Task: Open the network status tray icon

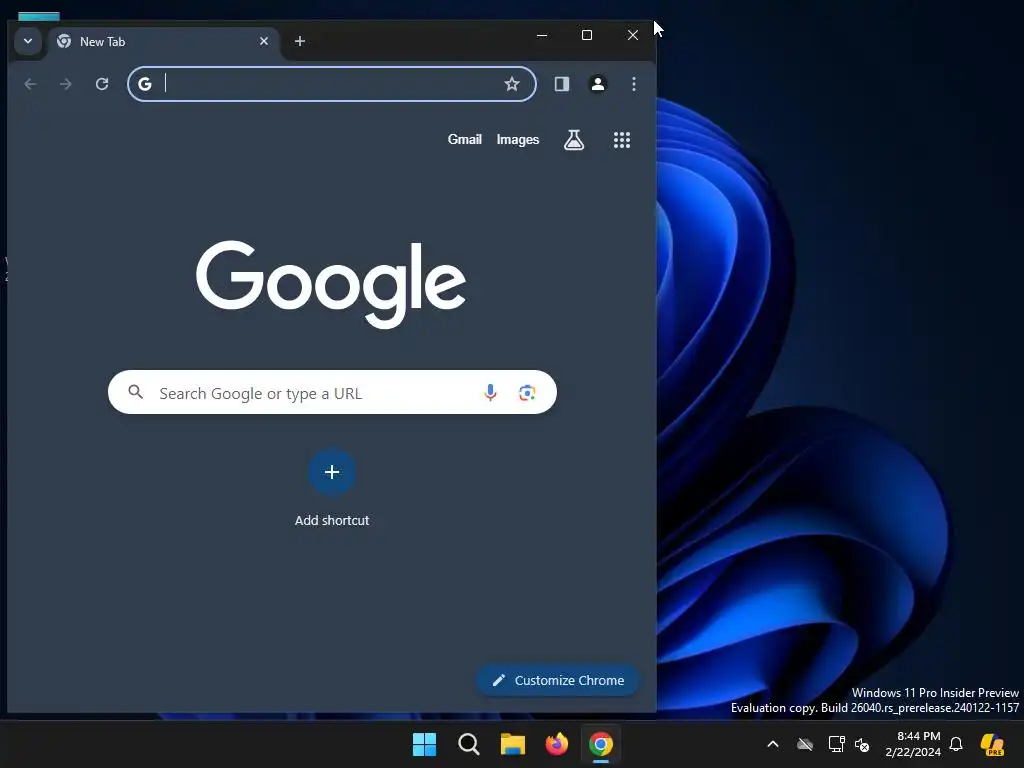Action: point(837,744)
